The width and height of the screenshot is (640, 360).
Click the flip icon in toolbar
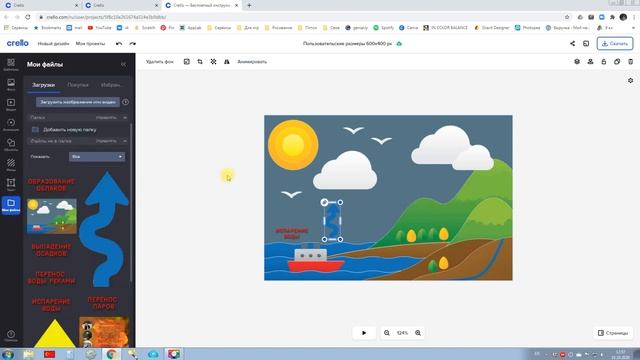point(227,62)
